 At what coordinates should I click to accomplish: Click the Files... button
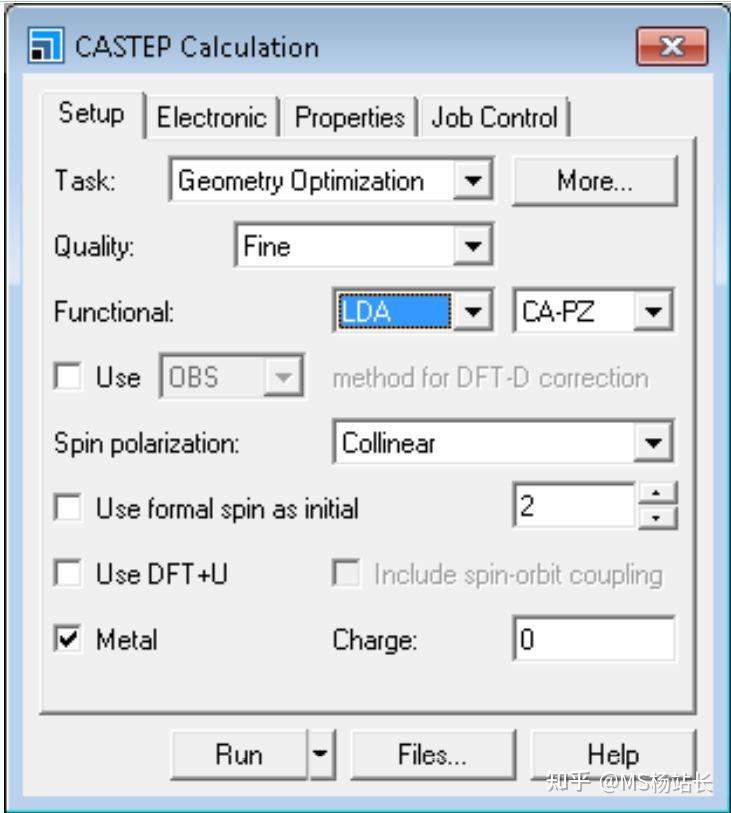click(x=434, y=754)
